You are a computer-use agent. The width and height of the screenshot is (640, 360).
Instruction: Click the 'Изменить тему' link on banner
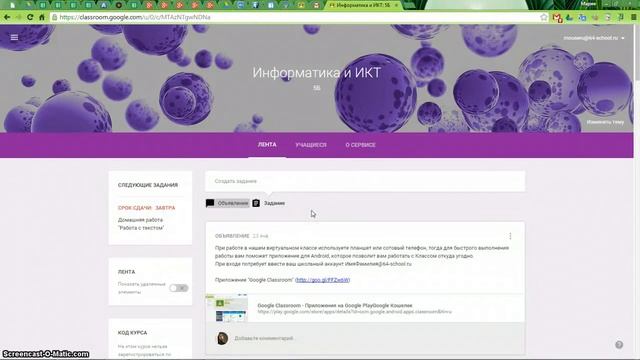point(605,122)
